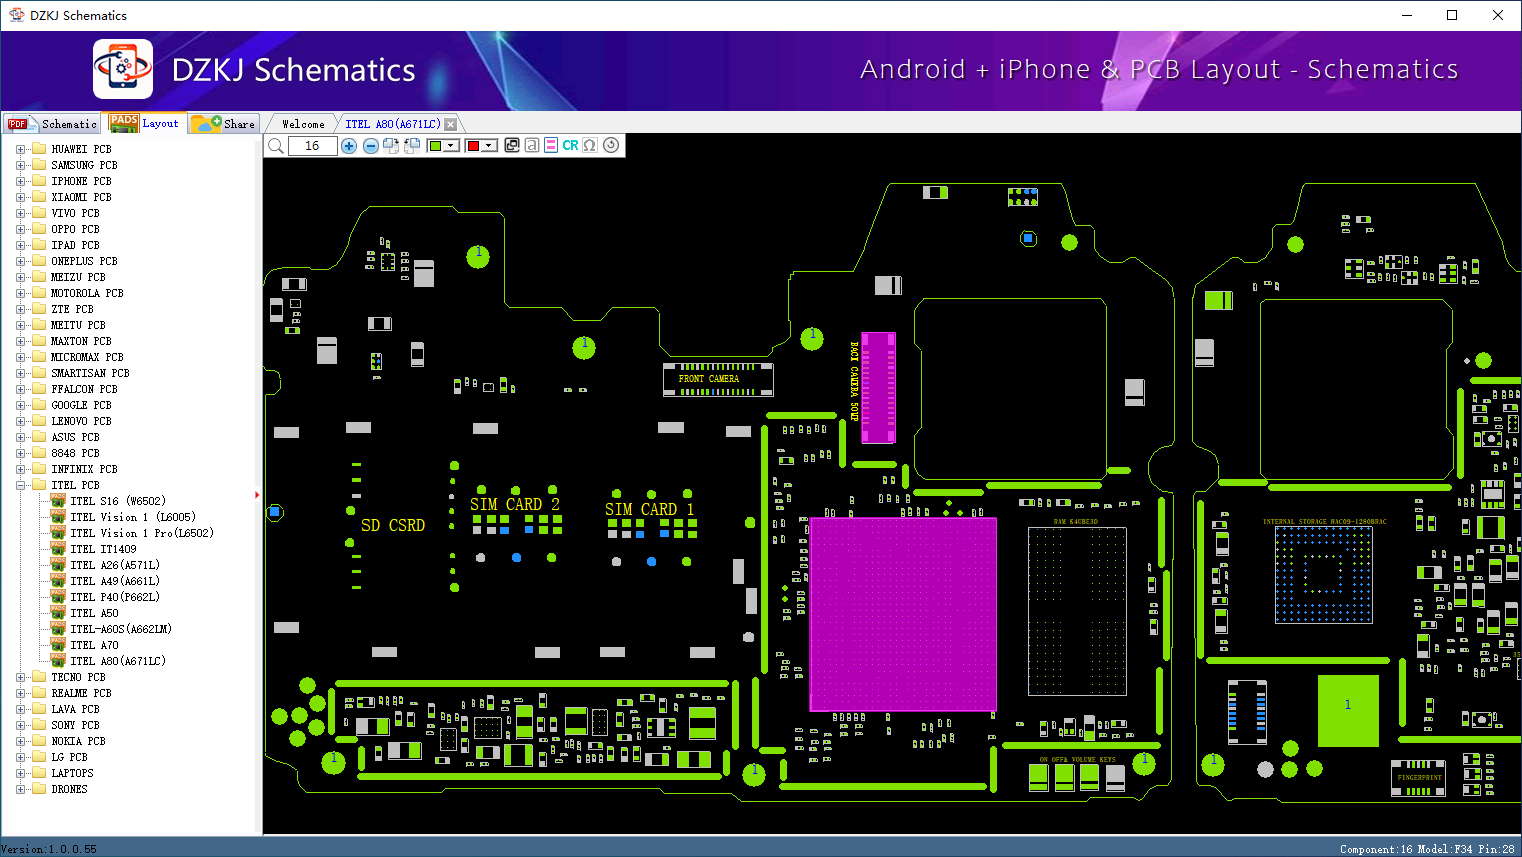Click the green color swatch in the toolbar

(x=435, y=146)
